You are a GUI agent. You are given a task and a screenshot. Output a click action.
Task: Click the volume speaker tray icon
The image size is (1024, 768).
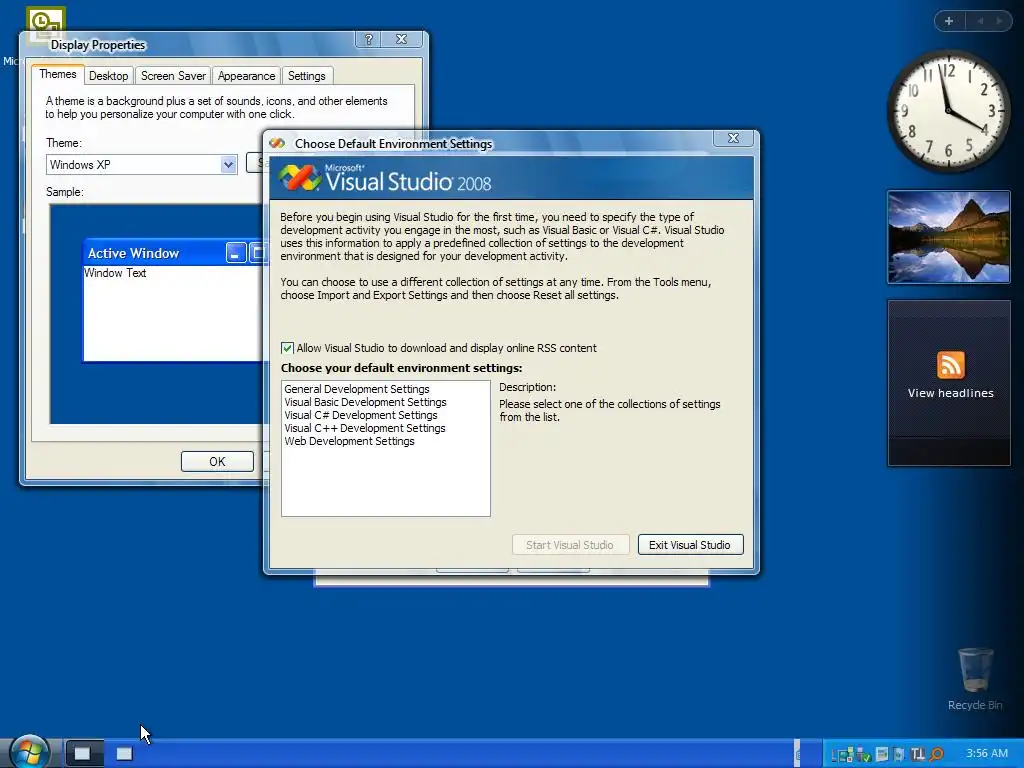point(899,754)
